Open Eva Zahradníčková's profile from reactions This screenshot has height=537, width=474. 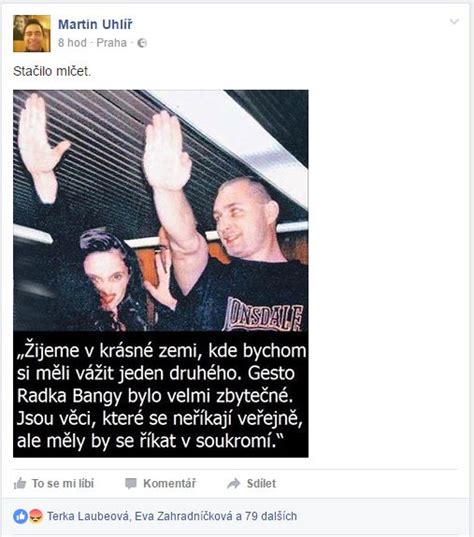click(183, 516)
